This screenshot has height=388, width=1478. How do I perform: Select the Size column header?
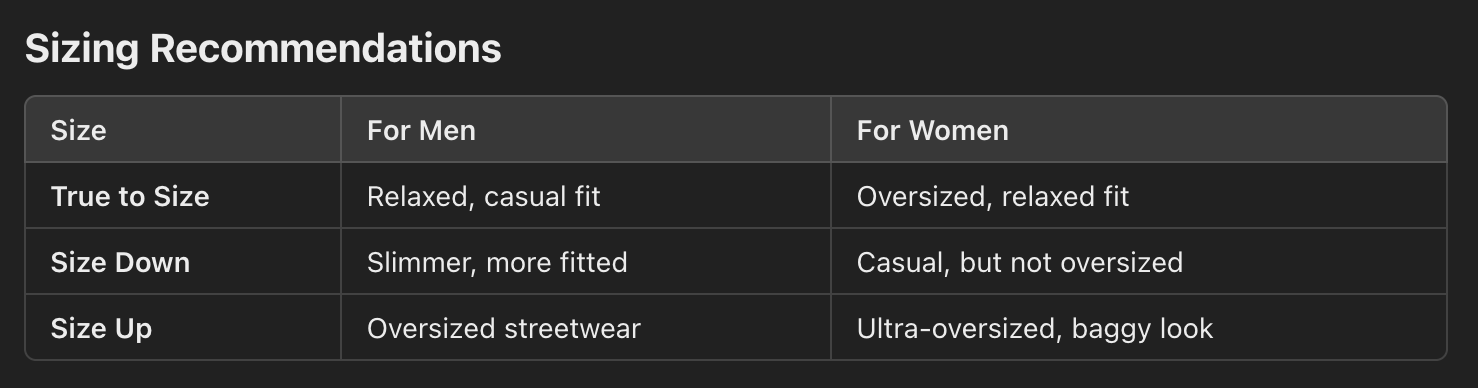click(x=78, y=130)
